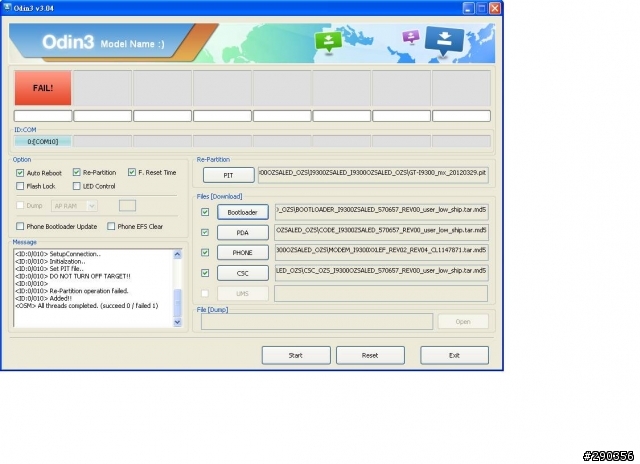
Task: Enable Phone Bootloader Update checkbox
Action: pyautogui.click(x=20, y=226)
